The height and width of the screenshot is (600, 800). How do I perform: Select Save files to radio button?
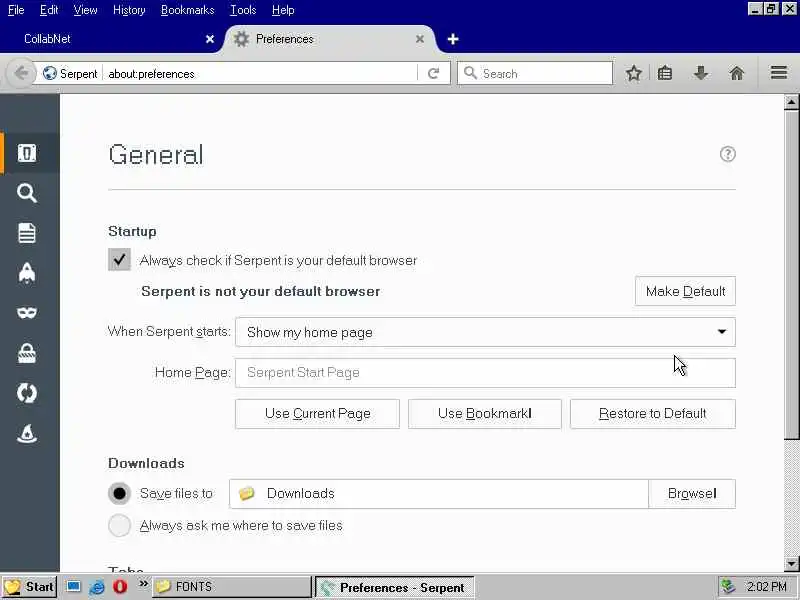coord(119,493)
